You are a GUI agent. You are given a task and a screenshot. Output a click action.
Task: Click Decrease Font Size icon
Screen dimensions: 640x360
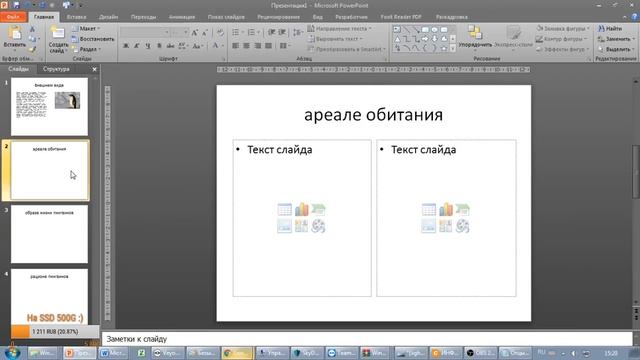(205, 33)
